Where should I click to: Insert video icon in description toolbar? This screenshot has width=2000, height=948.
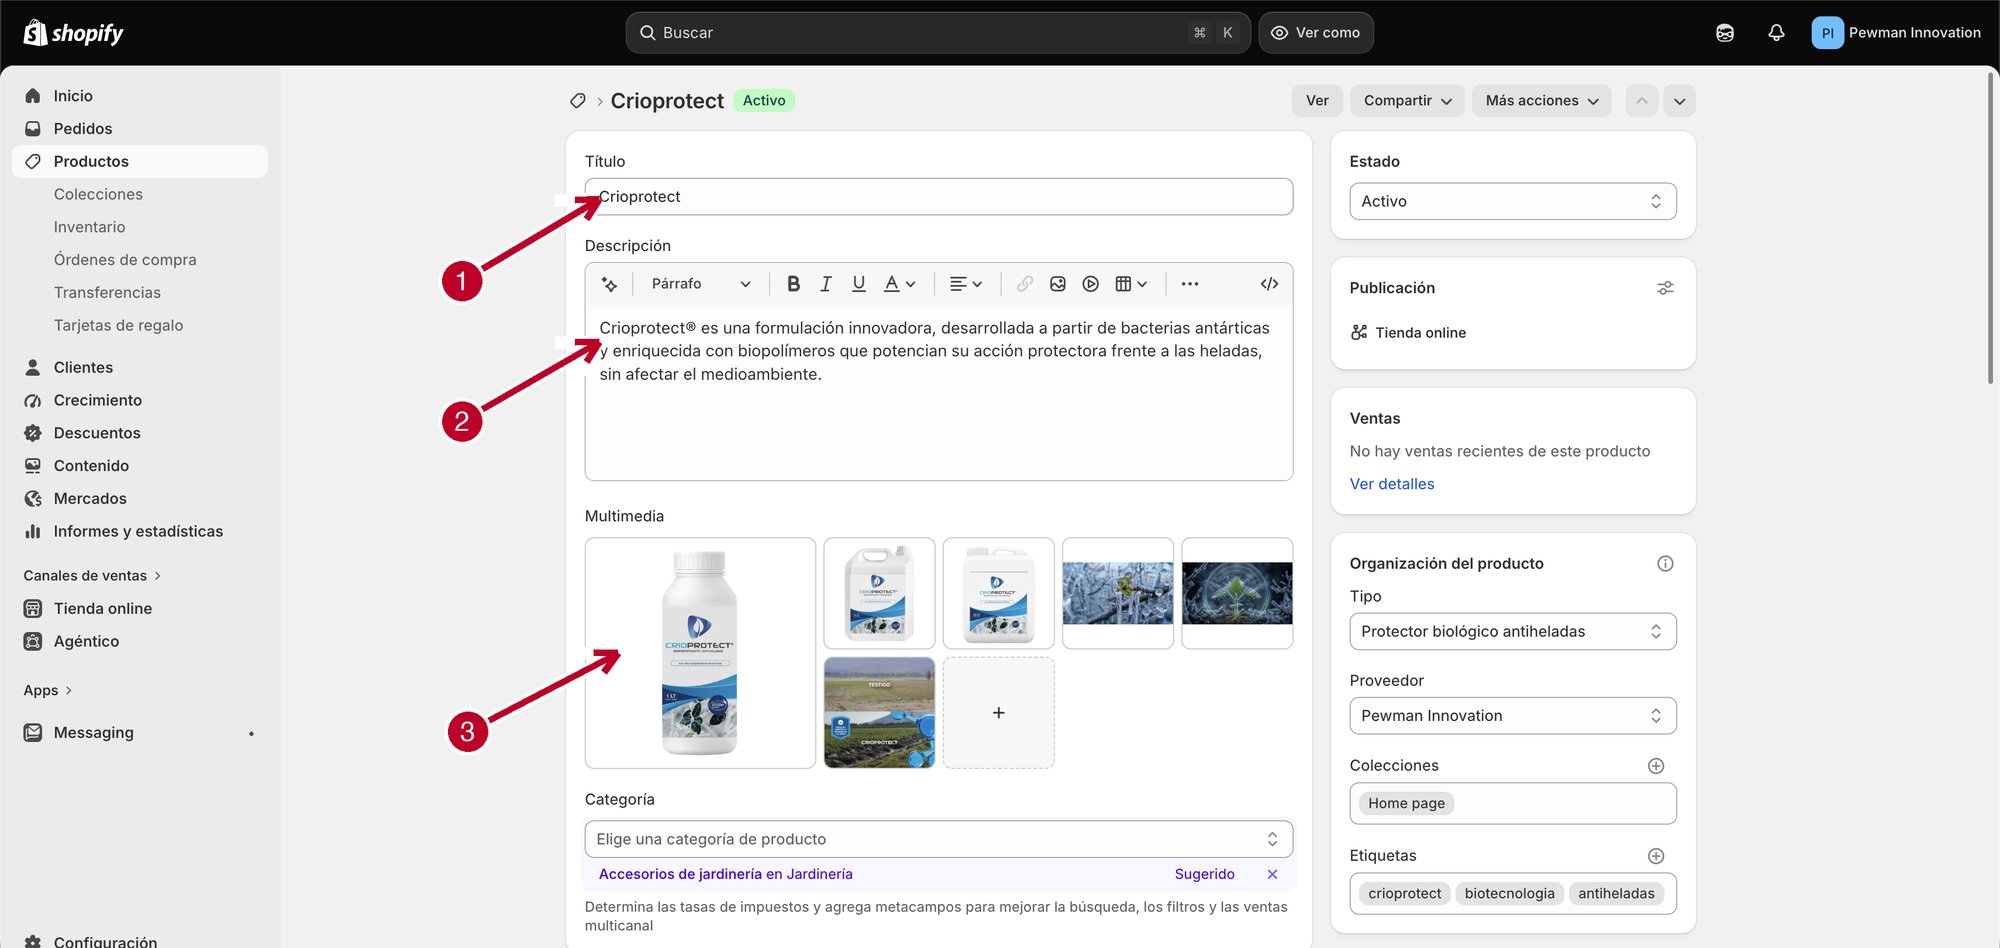[x=1091, y=284]
